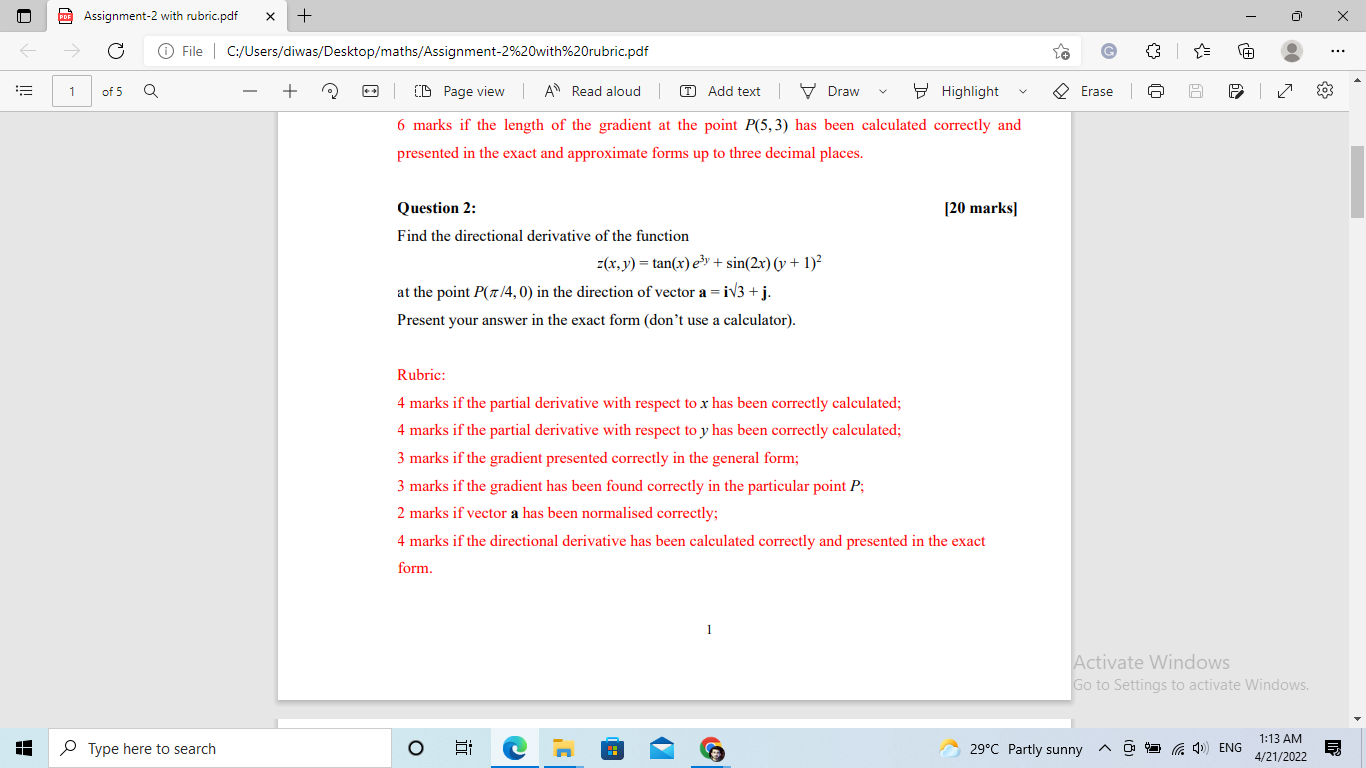Fit the PDF to page width
Screen dimensions: 1366x768
click(x=370, y=91)
